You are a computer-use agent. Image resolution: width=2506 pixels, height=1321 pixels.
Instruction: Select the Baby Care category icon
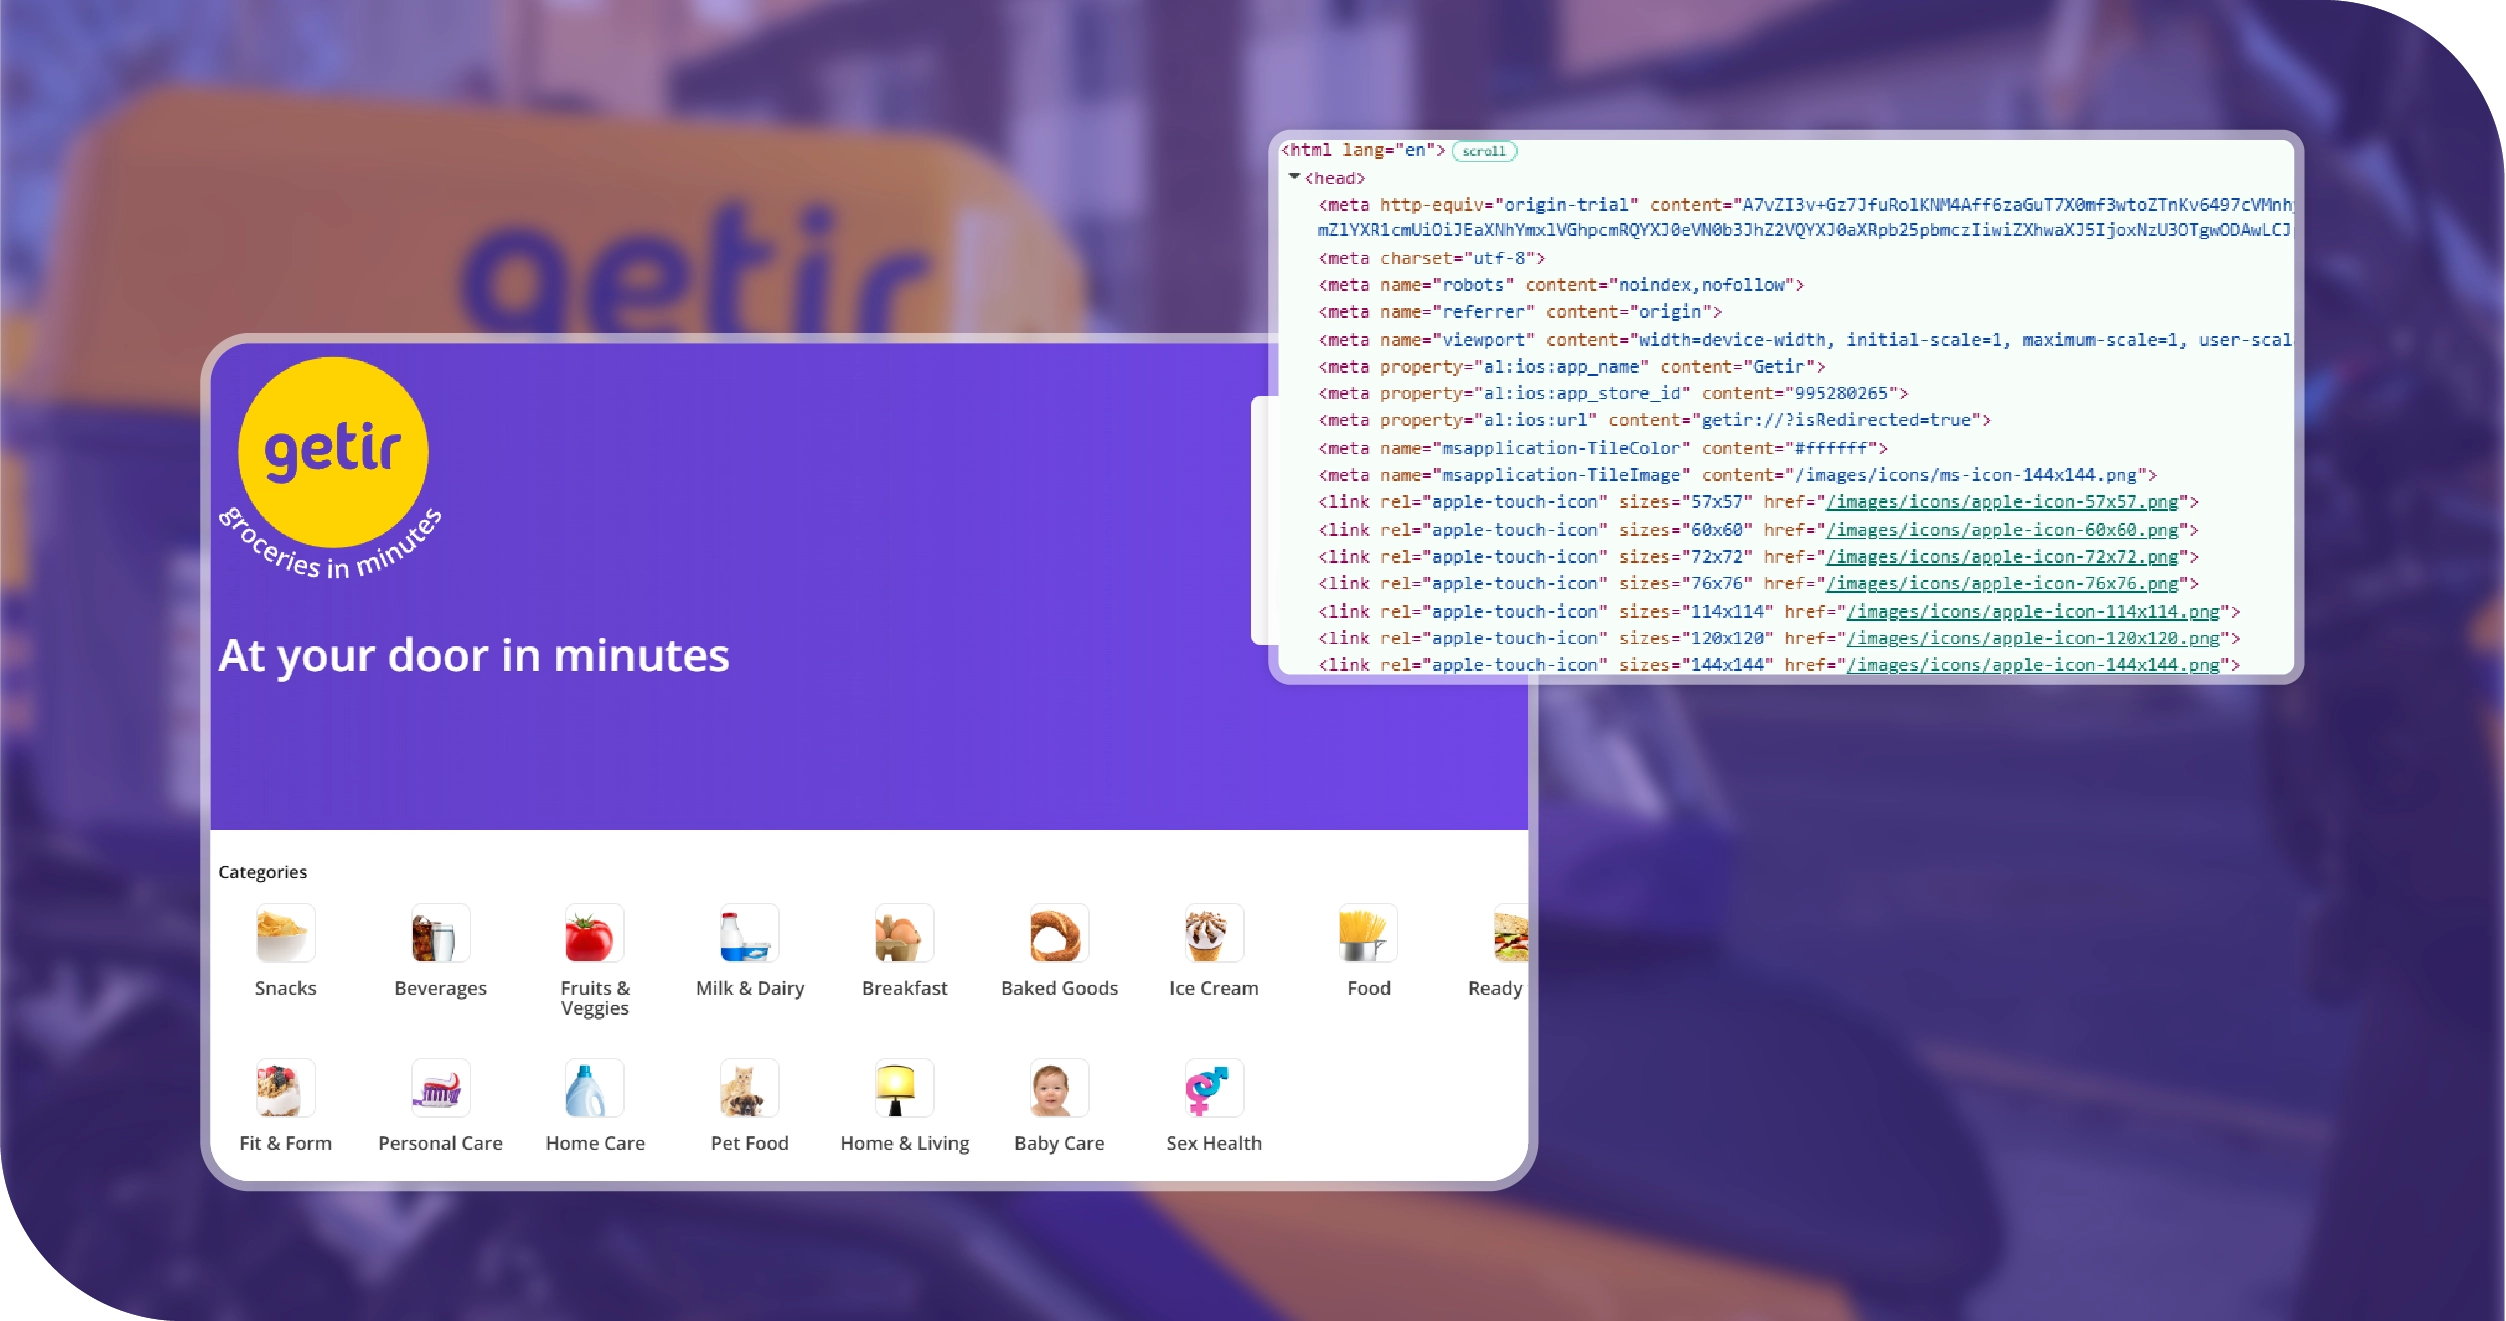tap(1058, 1089)
